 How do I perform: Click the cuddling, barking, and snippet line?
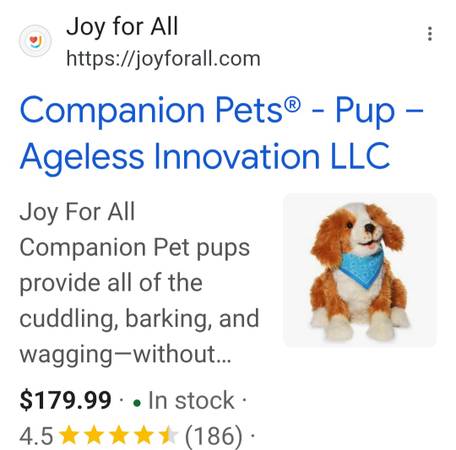click(139, 319)
